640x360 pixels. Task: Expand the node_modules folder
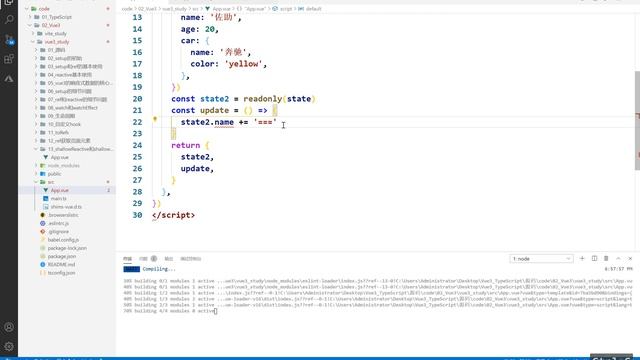[x=36, y=165]
